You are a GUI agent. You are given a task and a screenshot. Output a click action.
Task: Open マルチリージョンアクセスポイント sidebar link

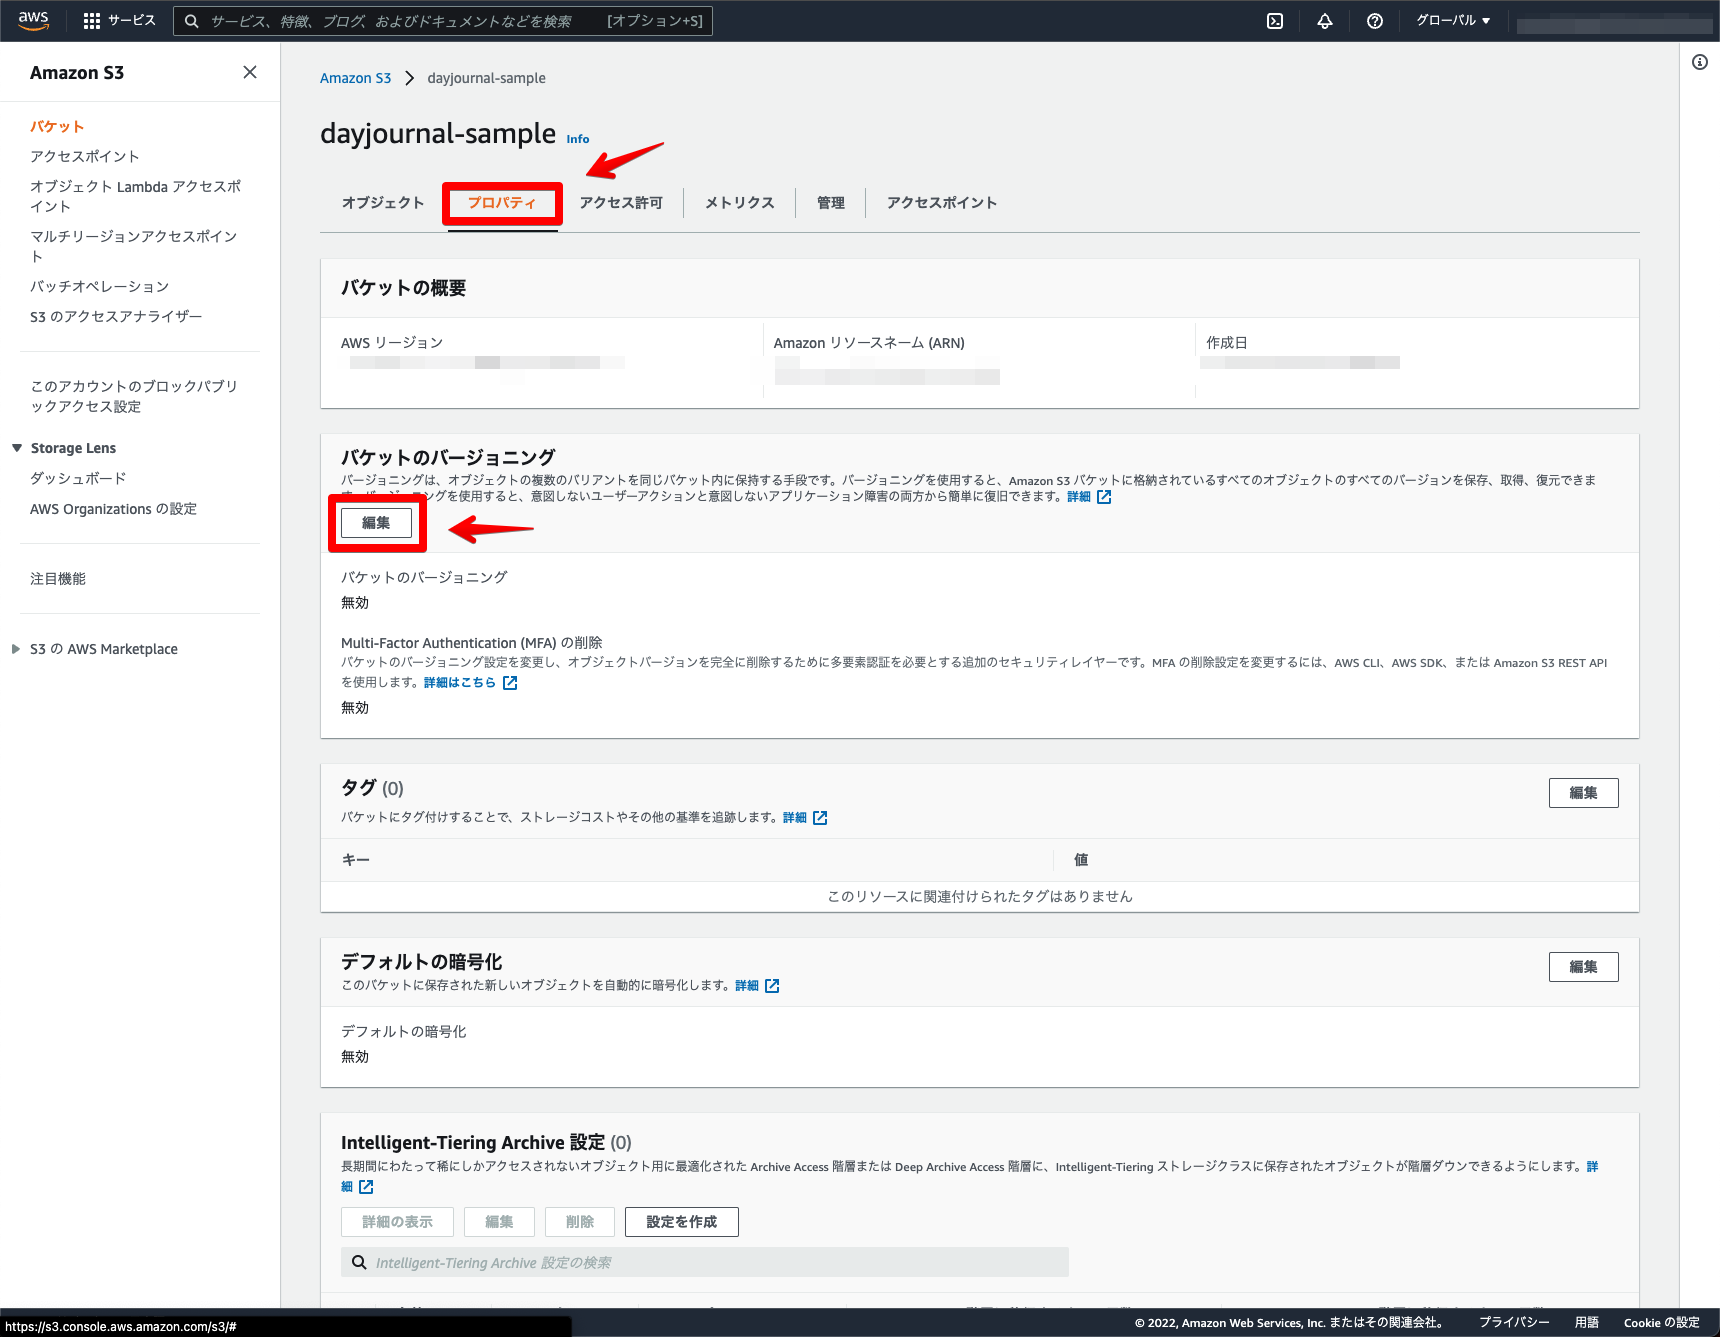[134, 247]
